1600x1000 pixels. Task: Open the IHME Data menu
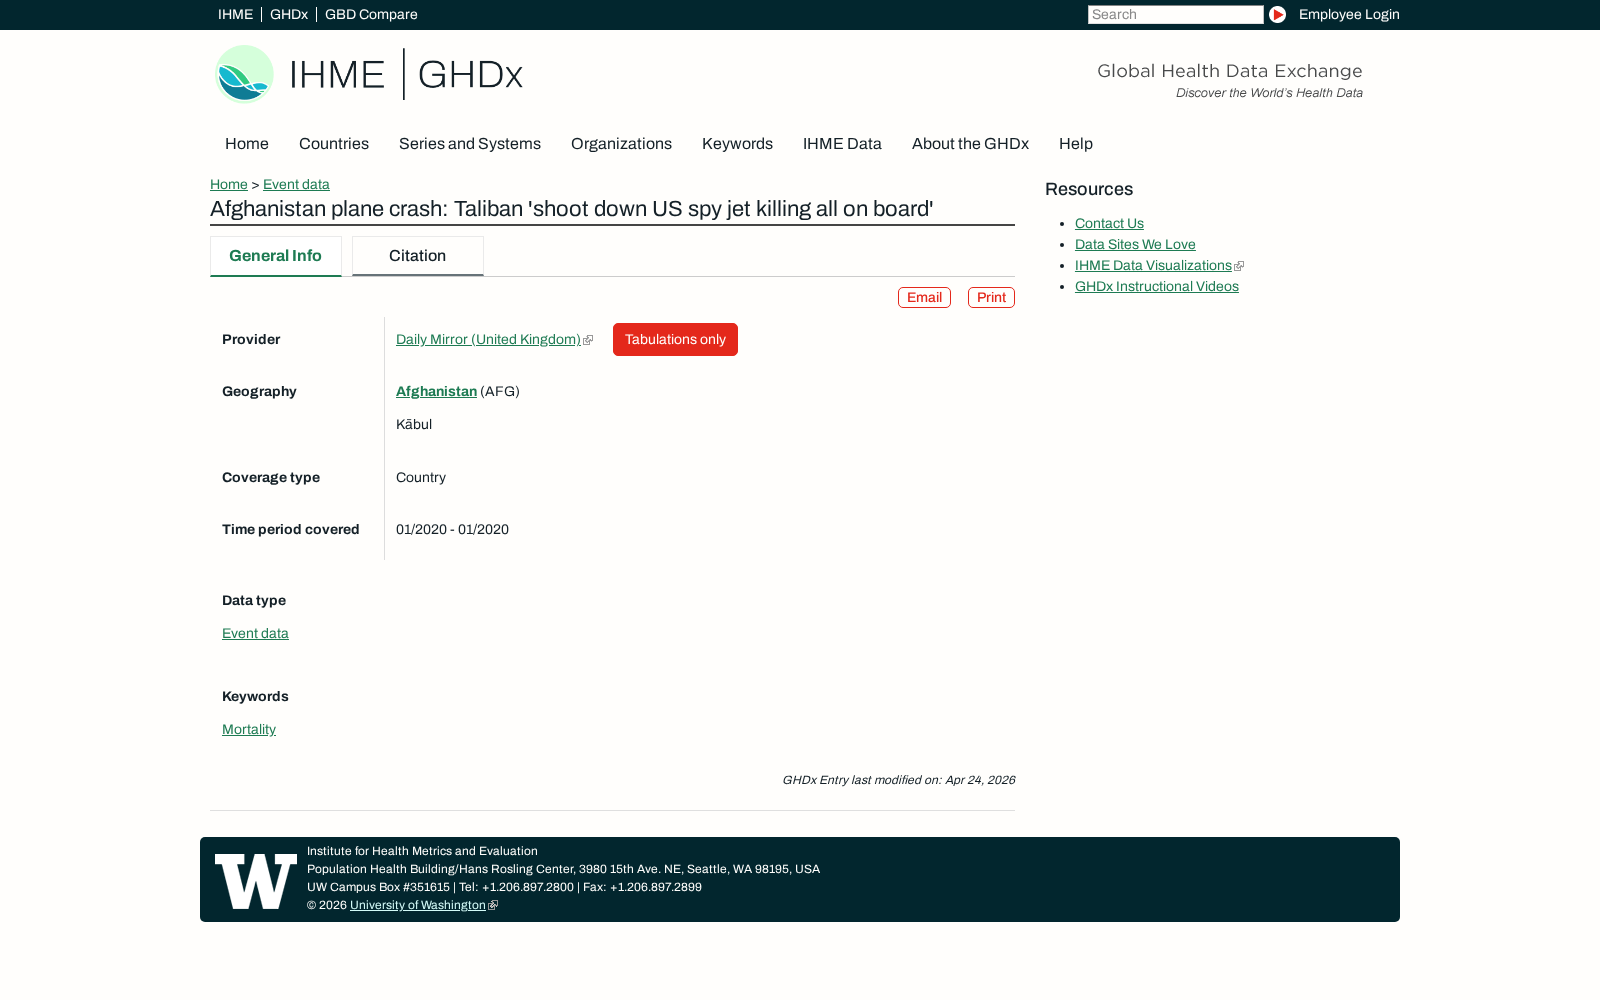click(842, 144)
